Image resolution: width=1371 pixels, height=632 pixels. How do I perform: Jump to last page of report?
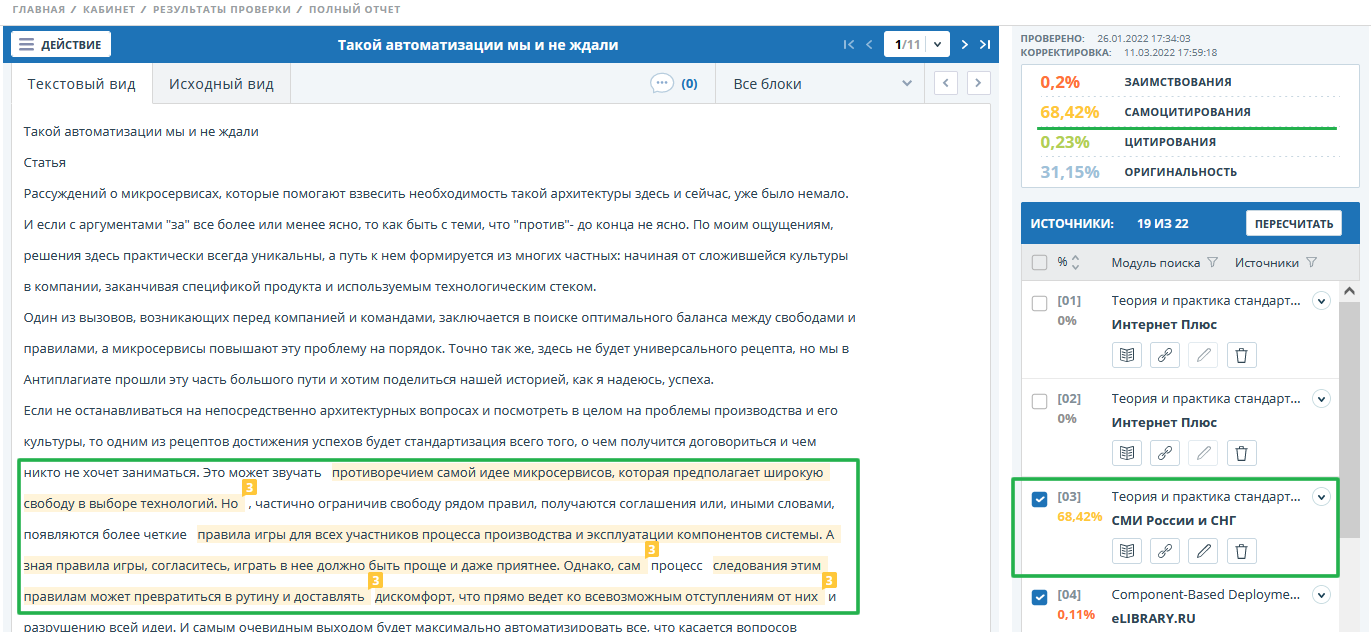(984, 45)
